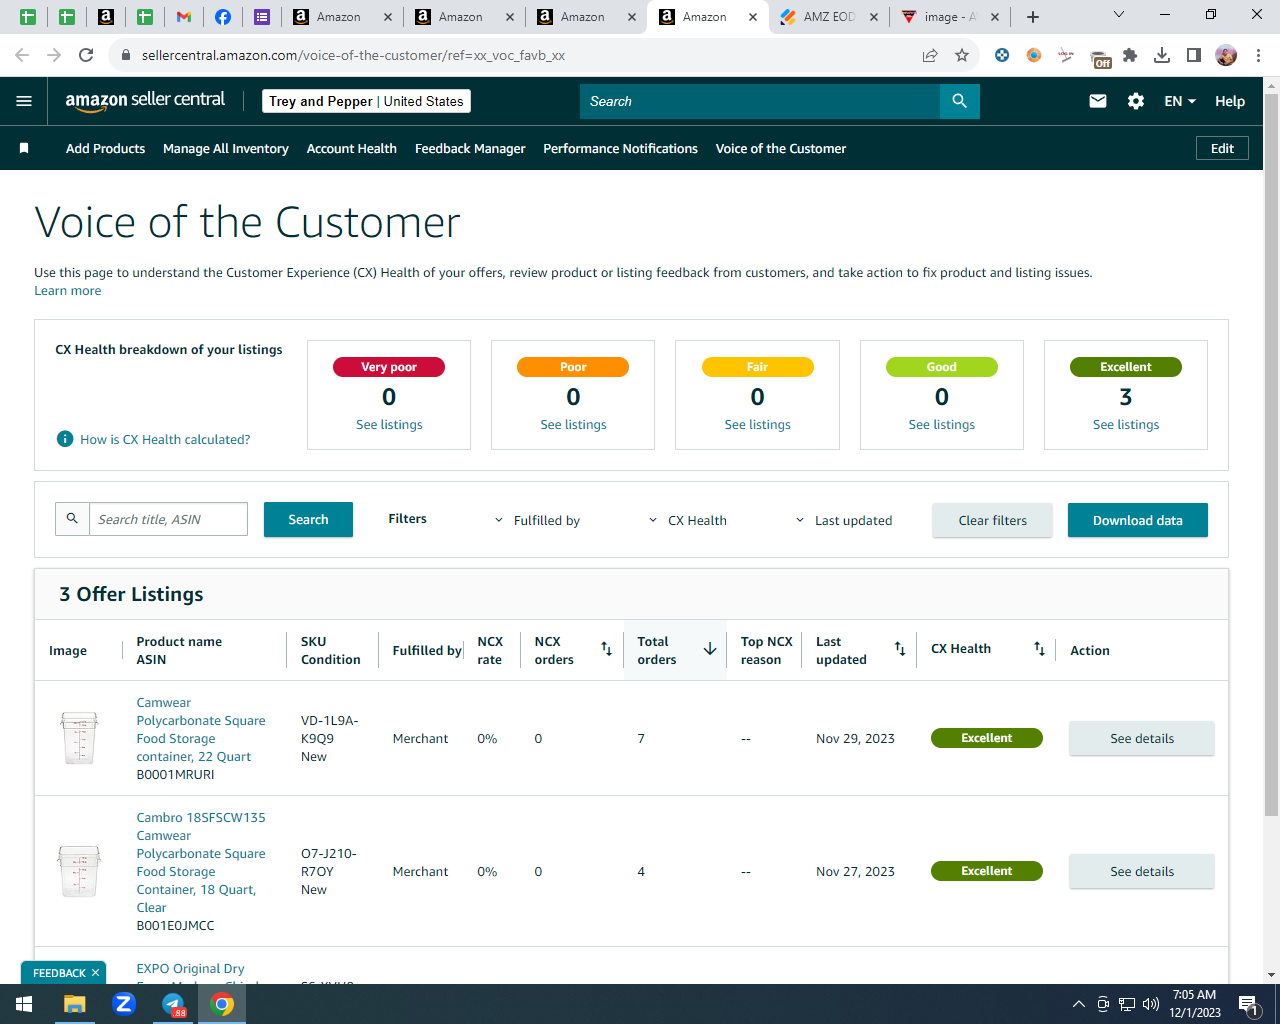Click the bookmark icon before Add Products
1280x1024 pixels.
click(x=24, y=148)
